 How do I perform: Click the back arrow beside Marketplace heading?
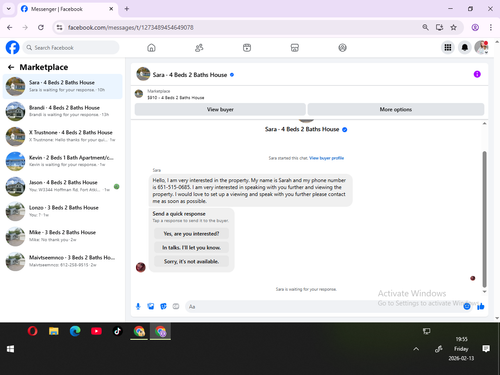[11, 67]
